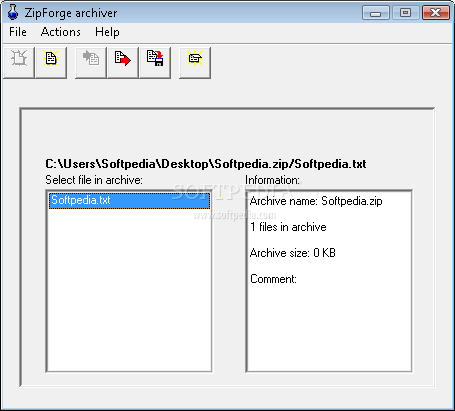
Task: Click the 'Select file in archive:' label
Action: 94,180
